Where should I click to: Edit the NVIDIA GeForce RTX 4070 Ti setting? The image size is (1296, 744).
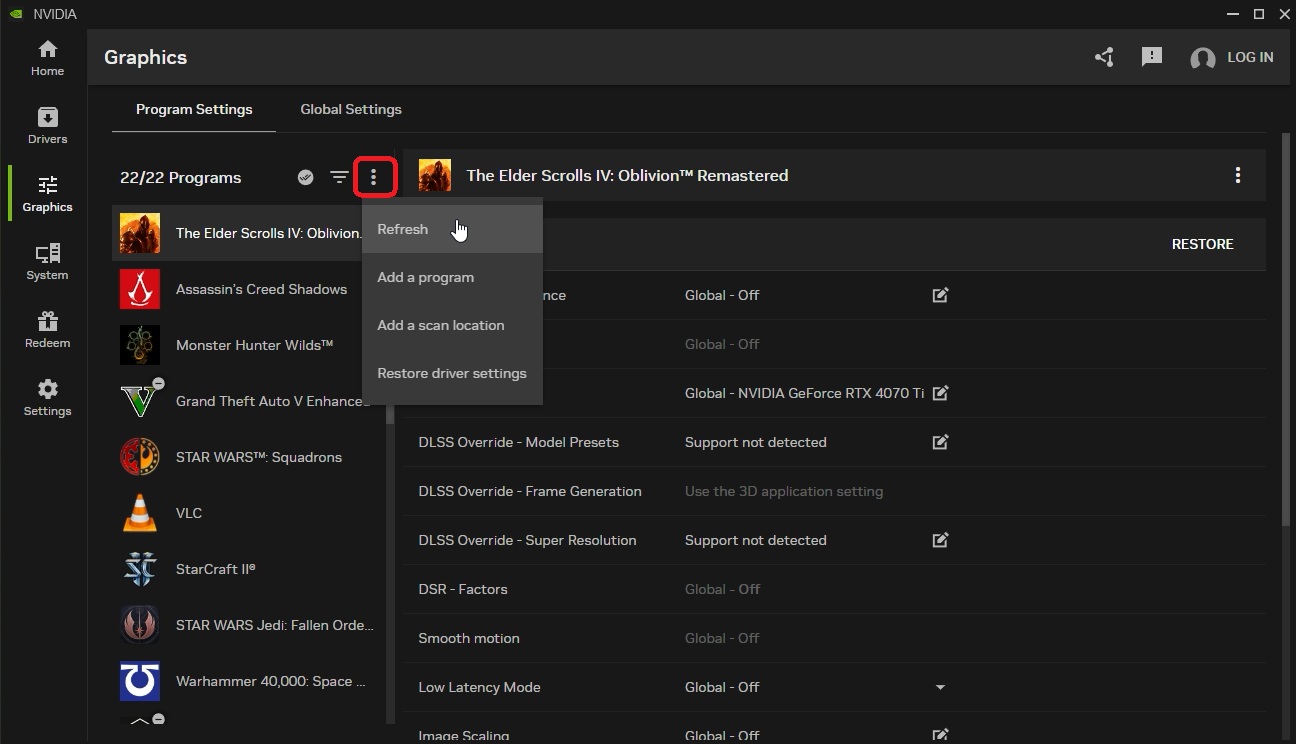coord(940,393)
